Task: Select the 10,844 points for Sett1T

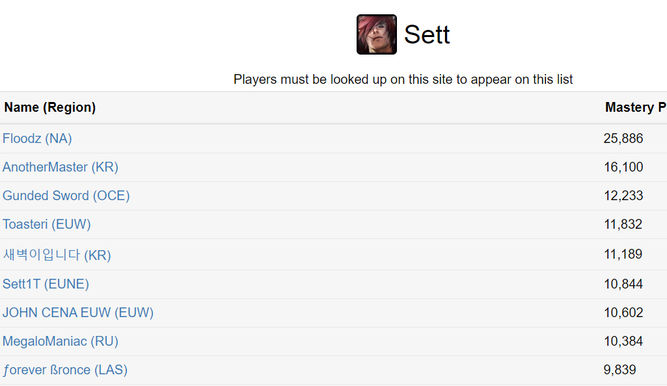Action: [x=623, y=284]
